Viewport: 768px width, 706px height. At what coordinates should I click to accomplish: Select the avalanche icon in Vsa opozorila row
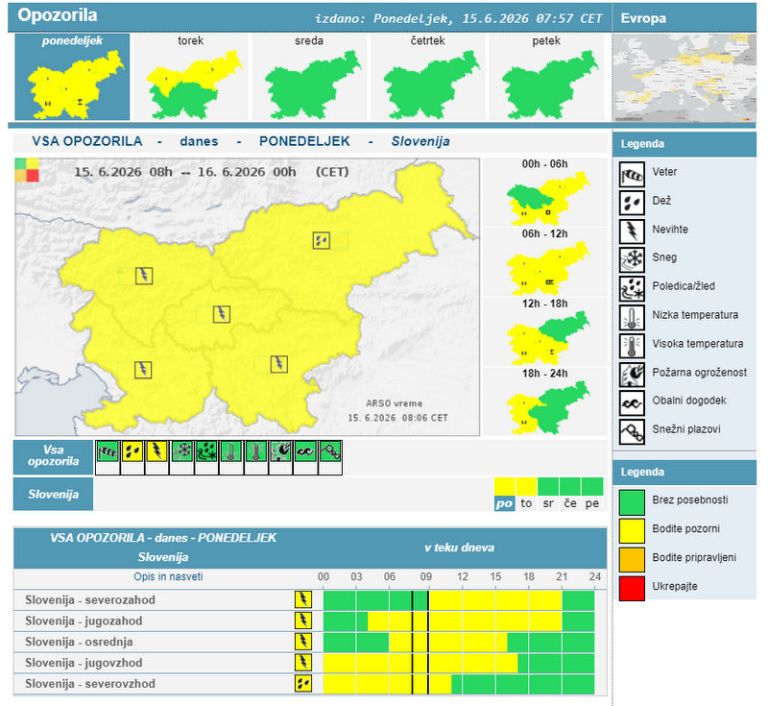pyautogui.click(x=330, y=451)
